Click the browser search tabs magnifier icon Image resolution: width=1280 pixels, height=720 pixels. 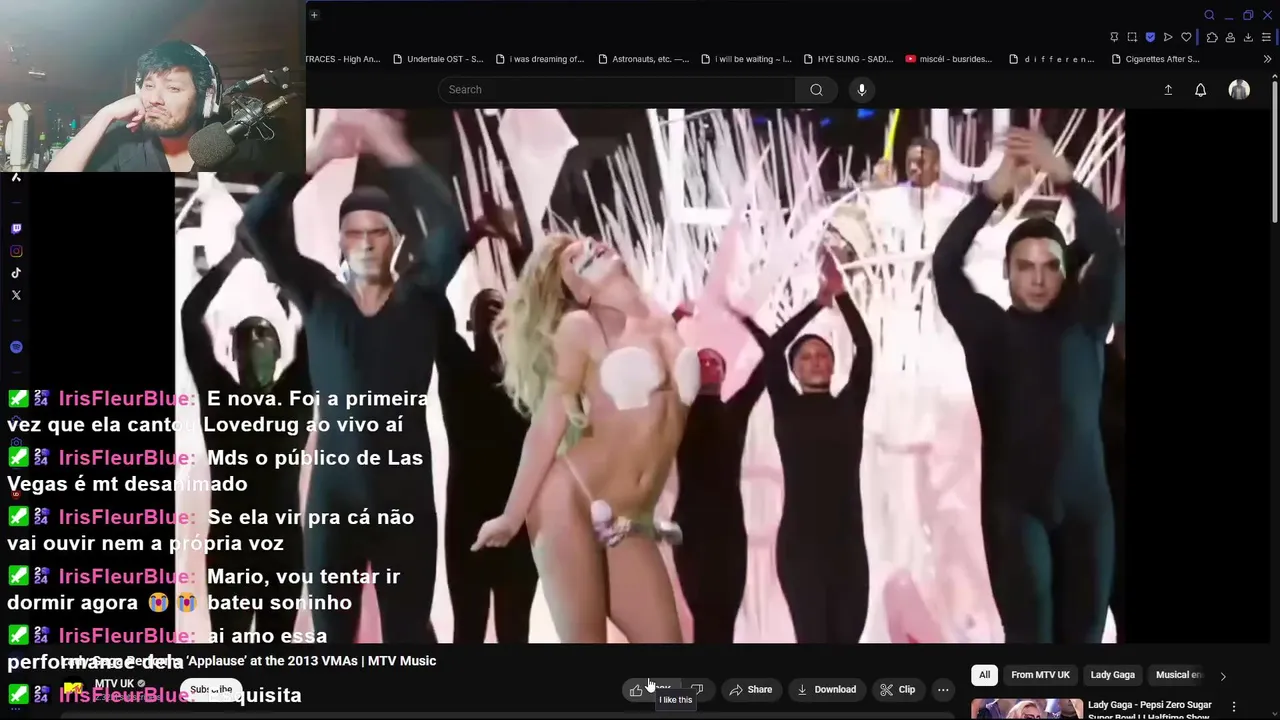tap(1209, 15)
